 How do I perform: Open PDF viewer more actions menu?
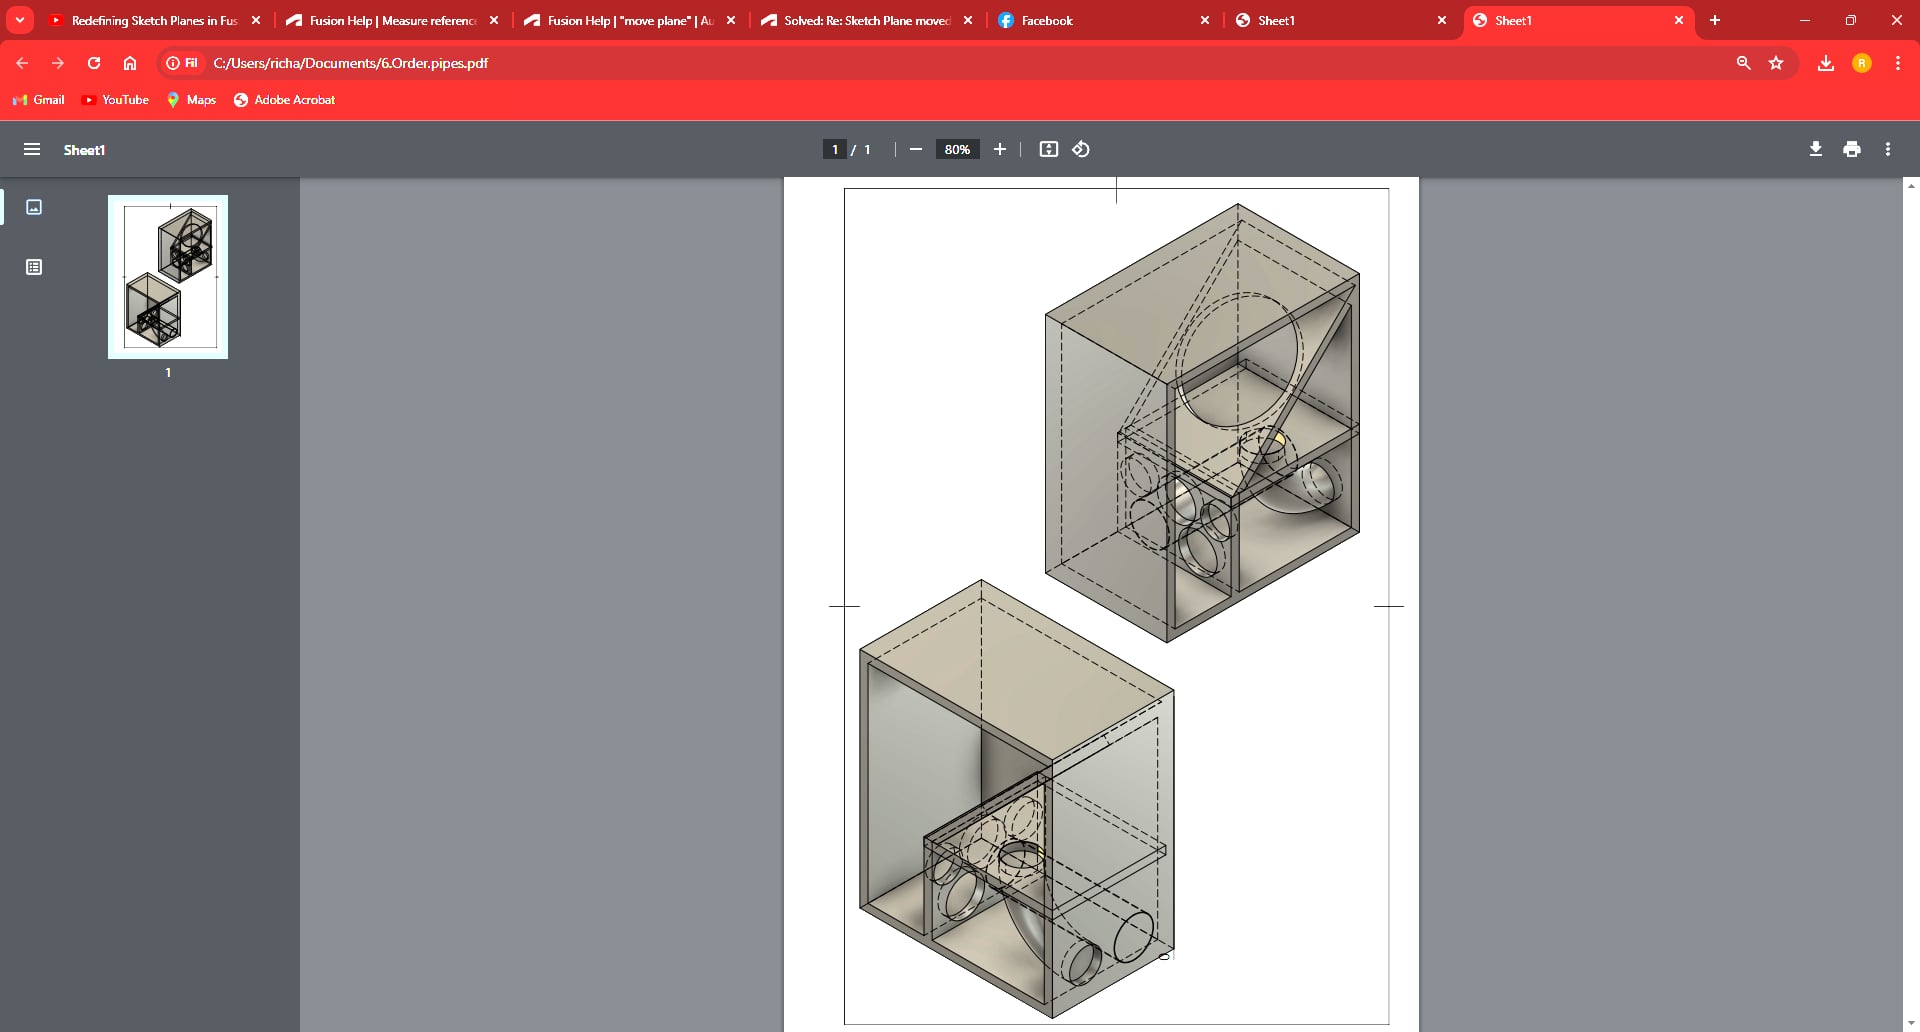pos(1888,149)
